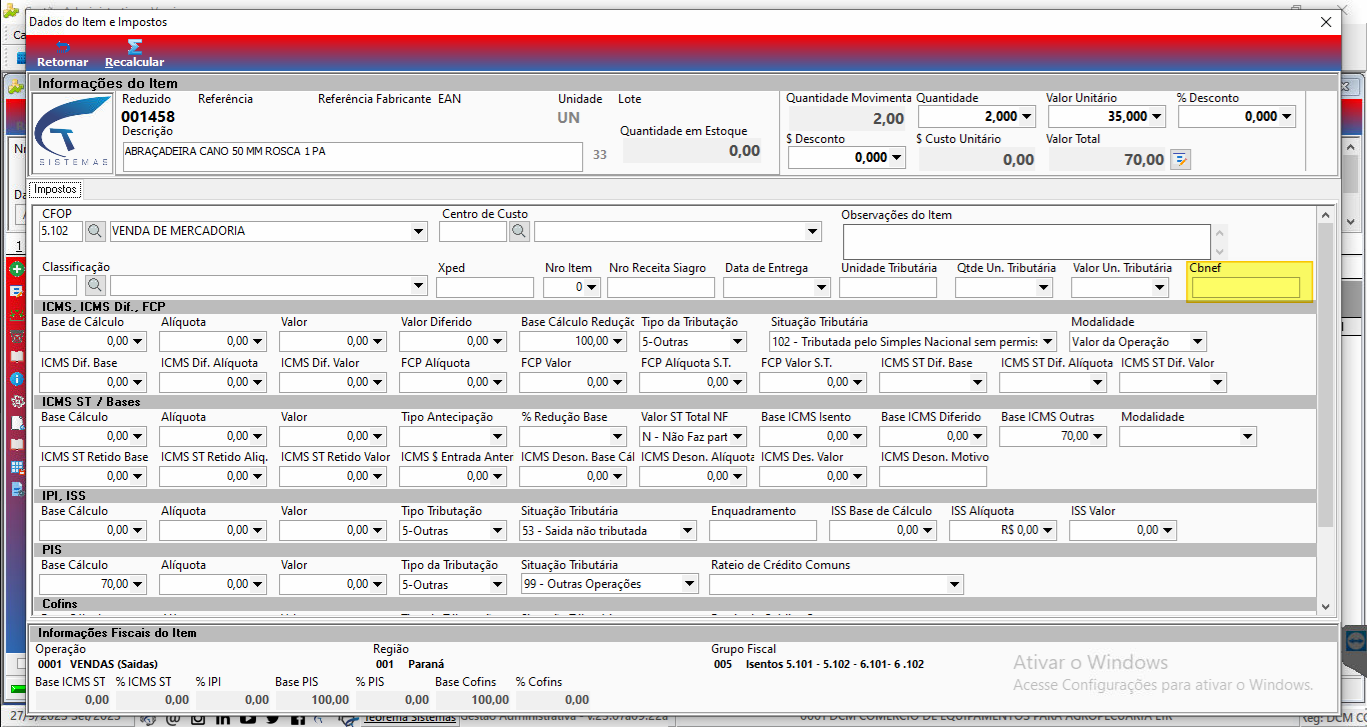The image size is (1367, 727).
Task: Click the calculator icon beside Valor Total
Action: [x=1180, y=159]
